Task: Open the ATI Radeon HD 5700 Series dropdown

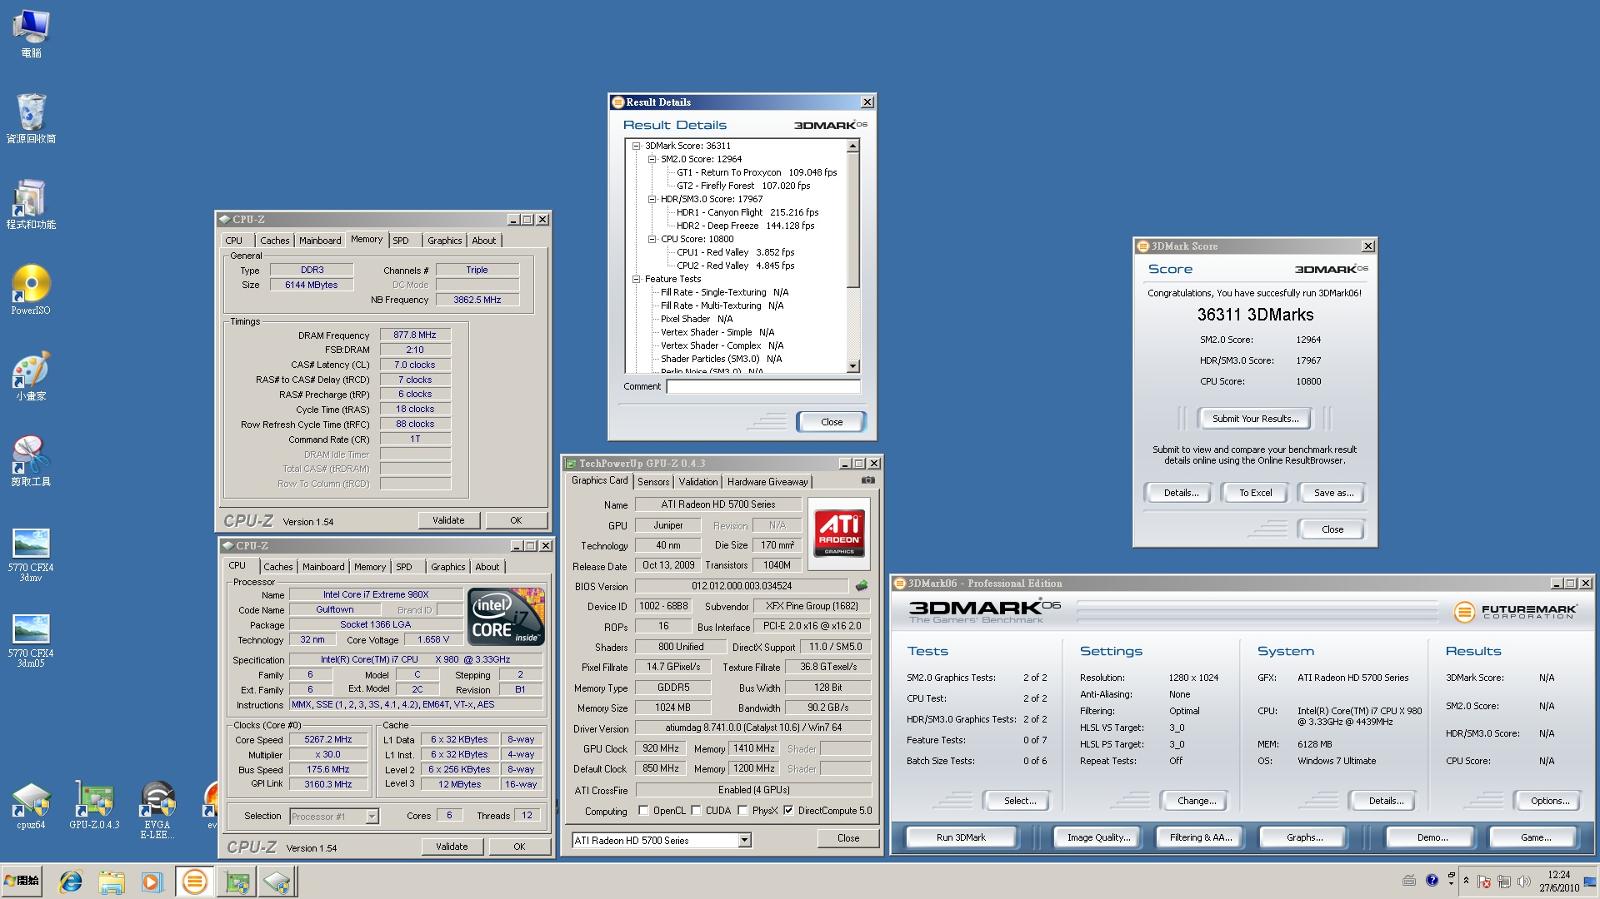Action: tap(744, 840)
